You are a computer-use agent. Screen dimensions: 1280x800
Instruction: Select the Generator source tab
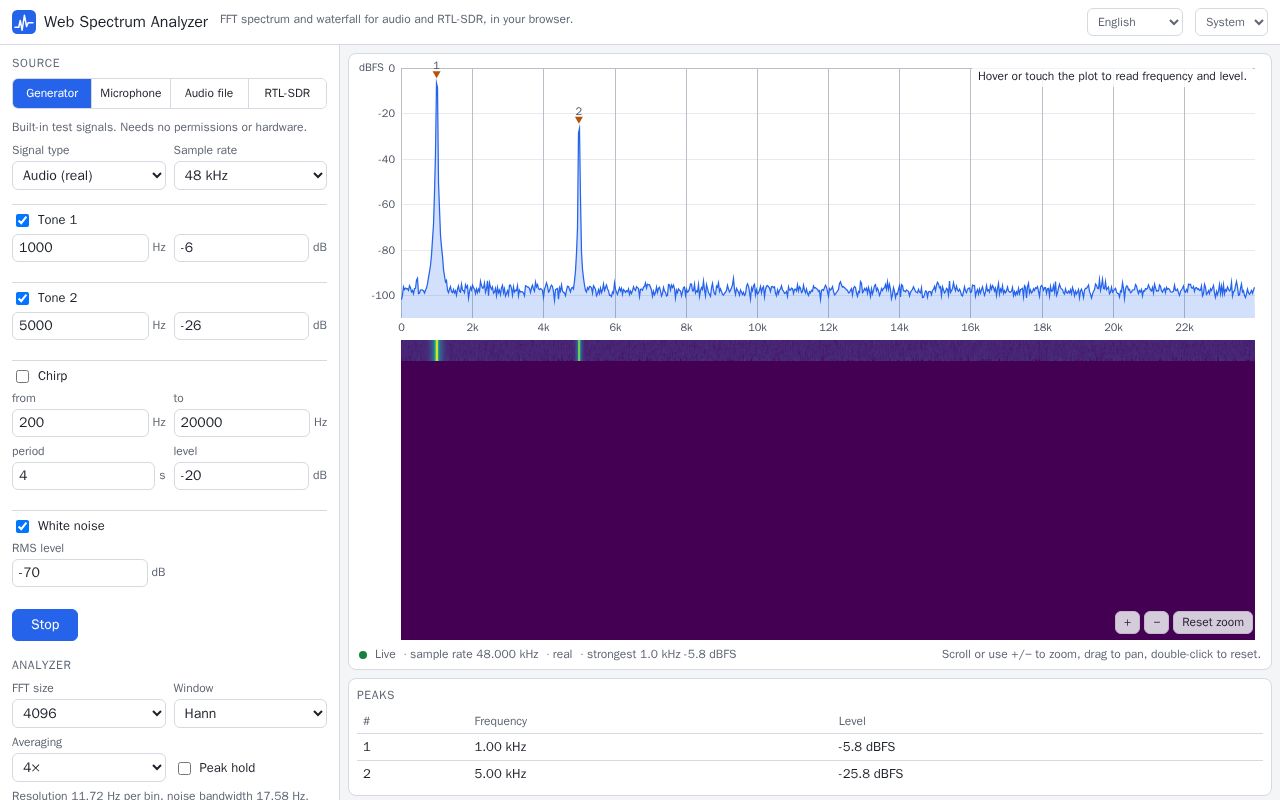pyautogui.click(x=52, y=93)
